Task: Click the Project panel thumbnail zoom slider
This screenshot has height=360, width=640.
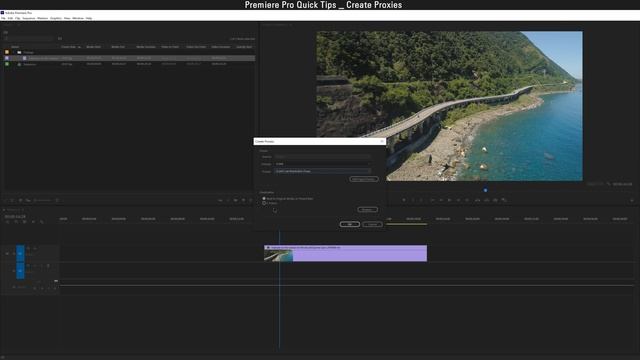Action: click(43, 200)
